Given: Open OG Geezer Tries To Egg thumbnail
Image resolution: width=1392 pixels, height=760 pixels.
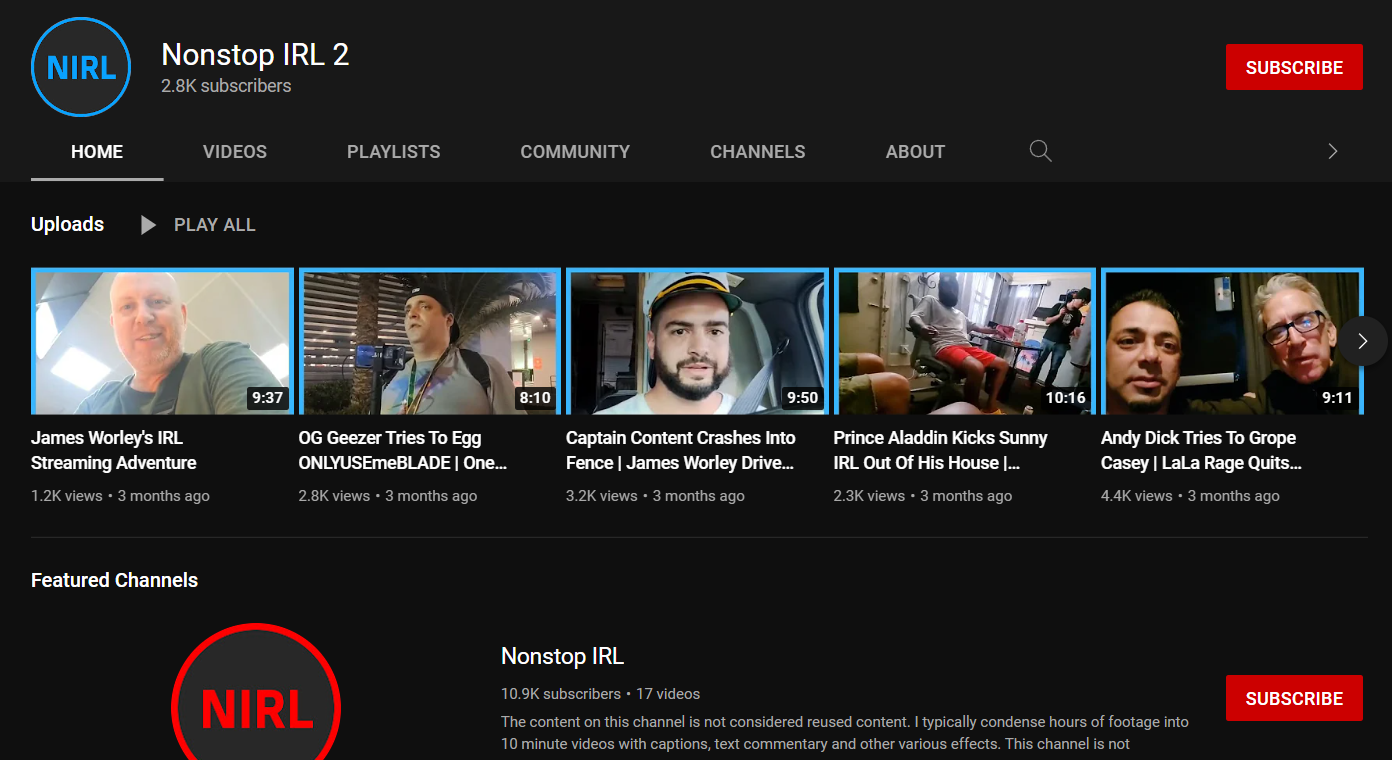Looking at the screenshot, I should tap(430, 341).
